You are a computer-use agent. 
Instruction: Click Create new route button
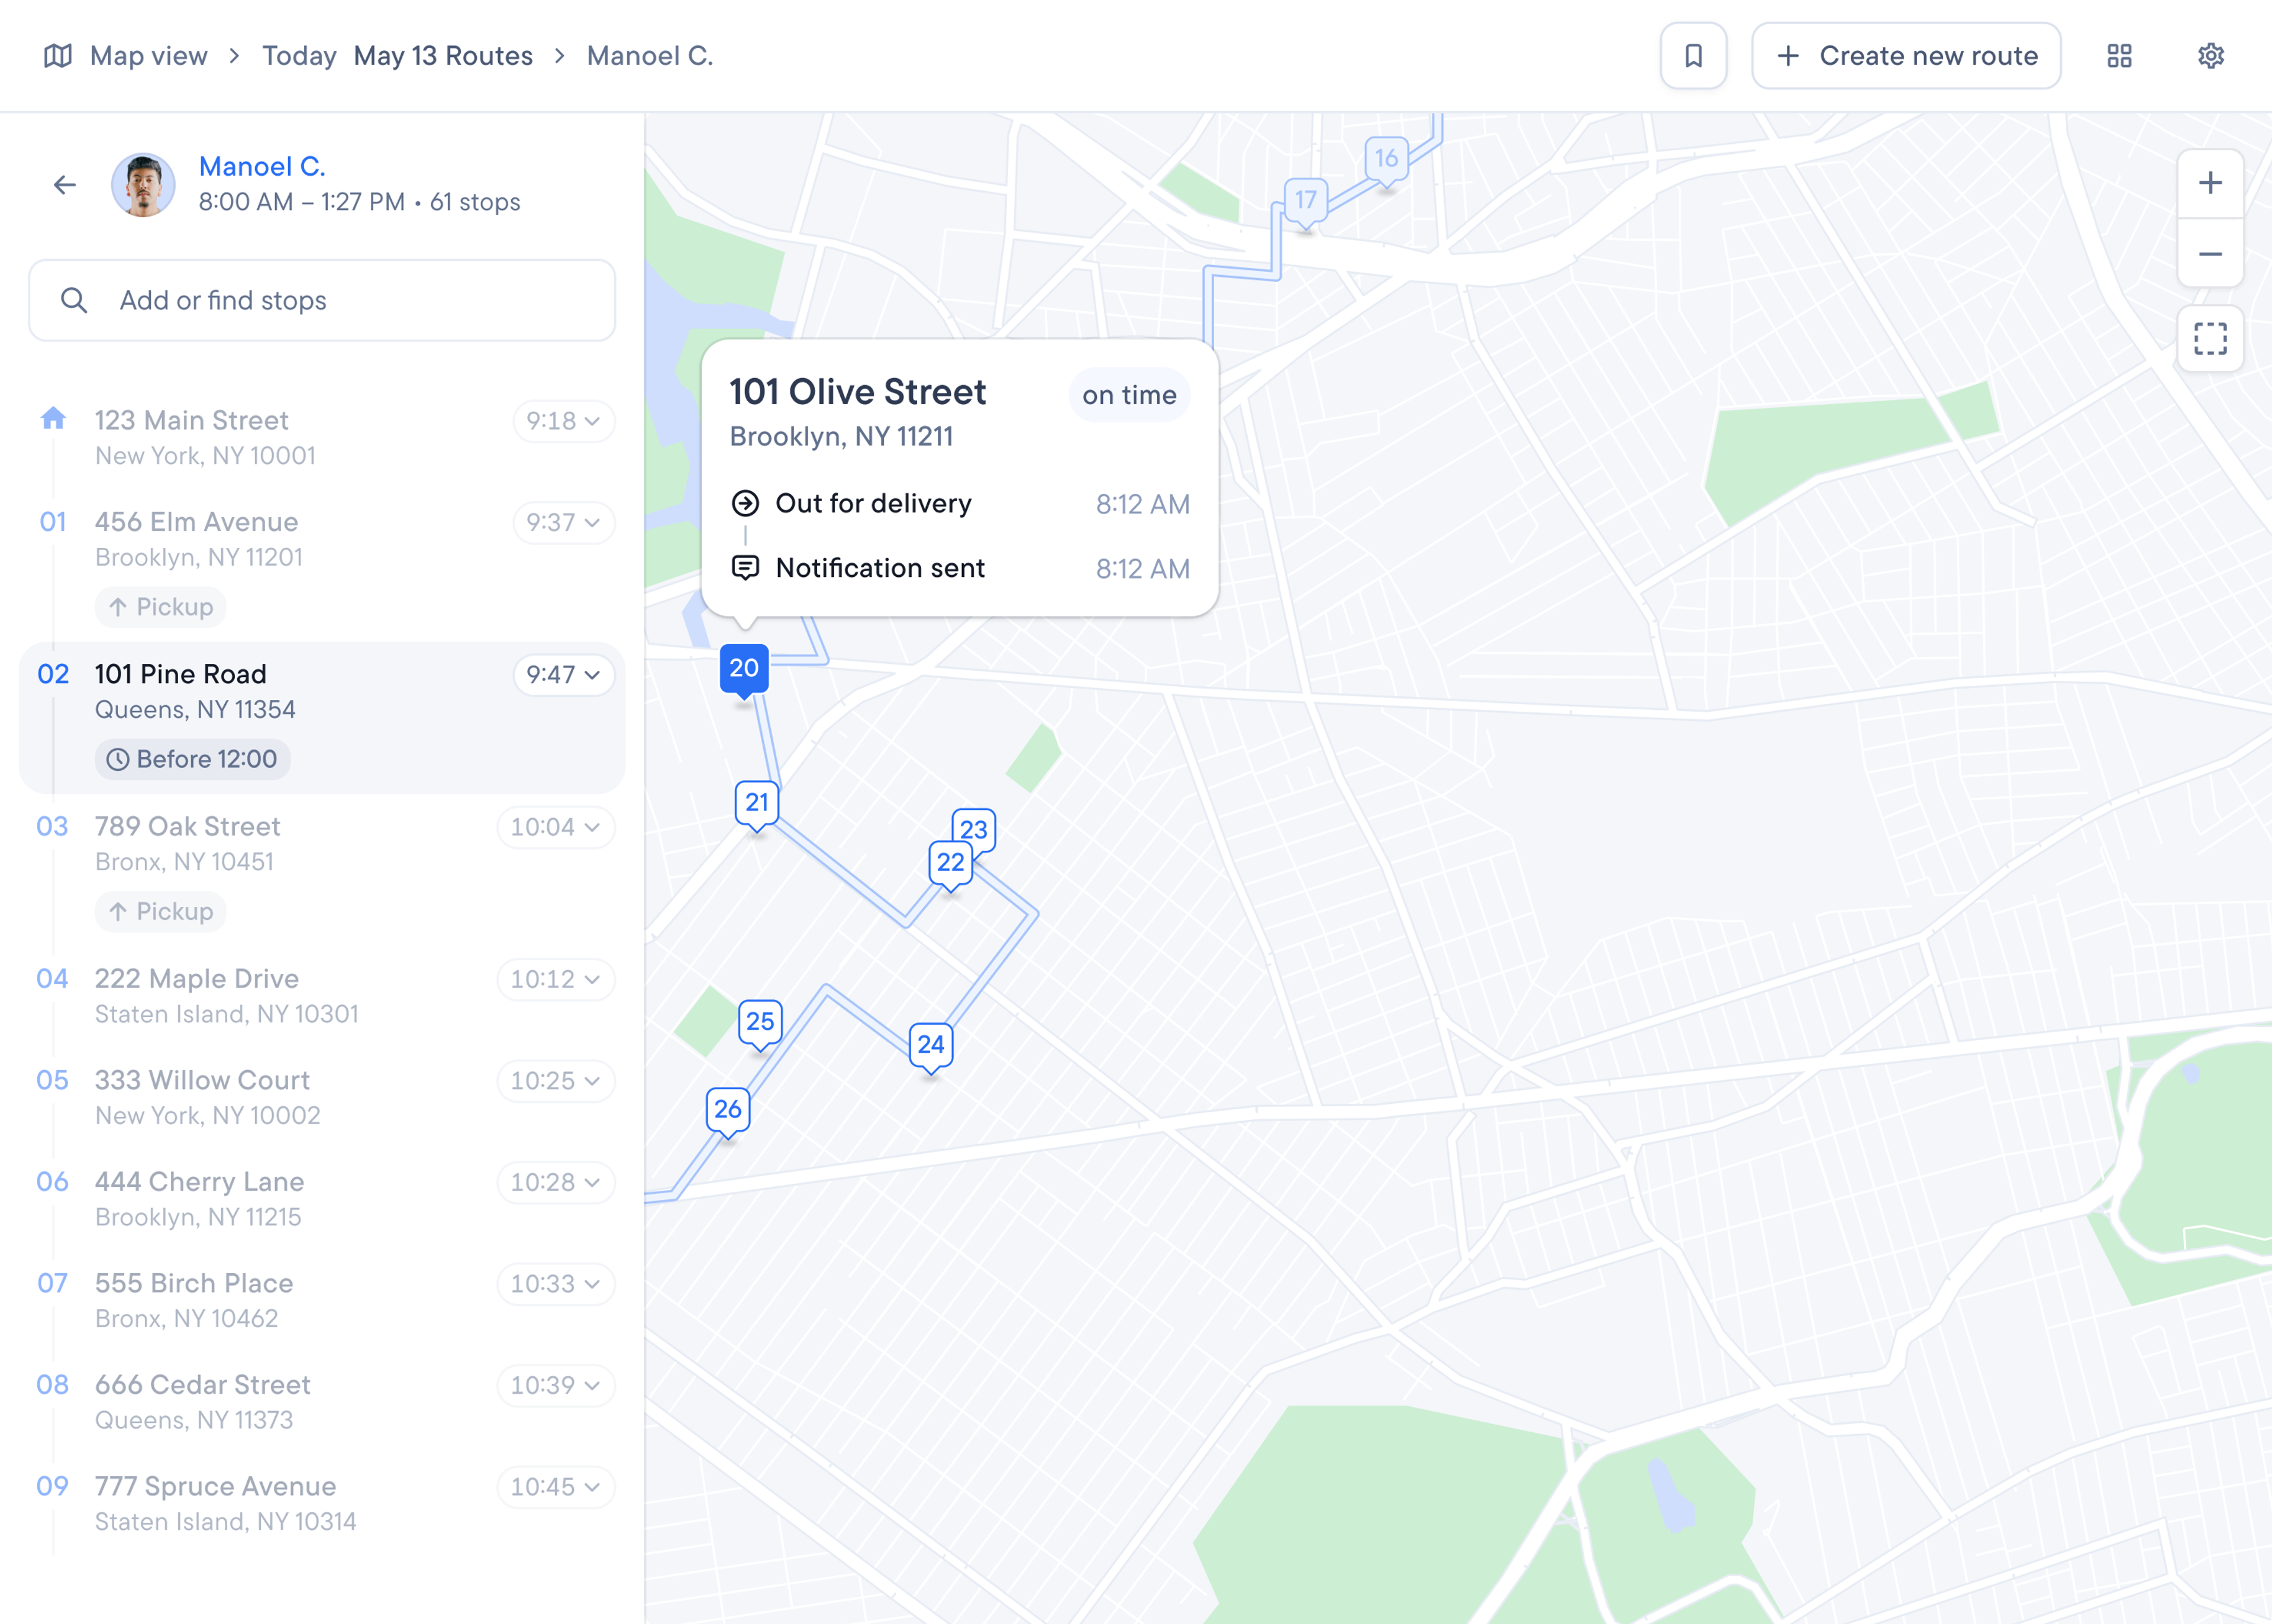coord(1906,56)
